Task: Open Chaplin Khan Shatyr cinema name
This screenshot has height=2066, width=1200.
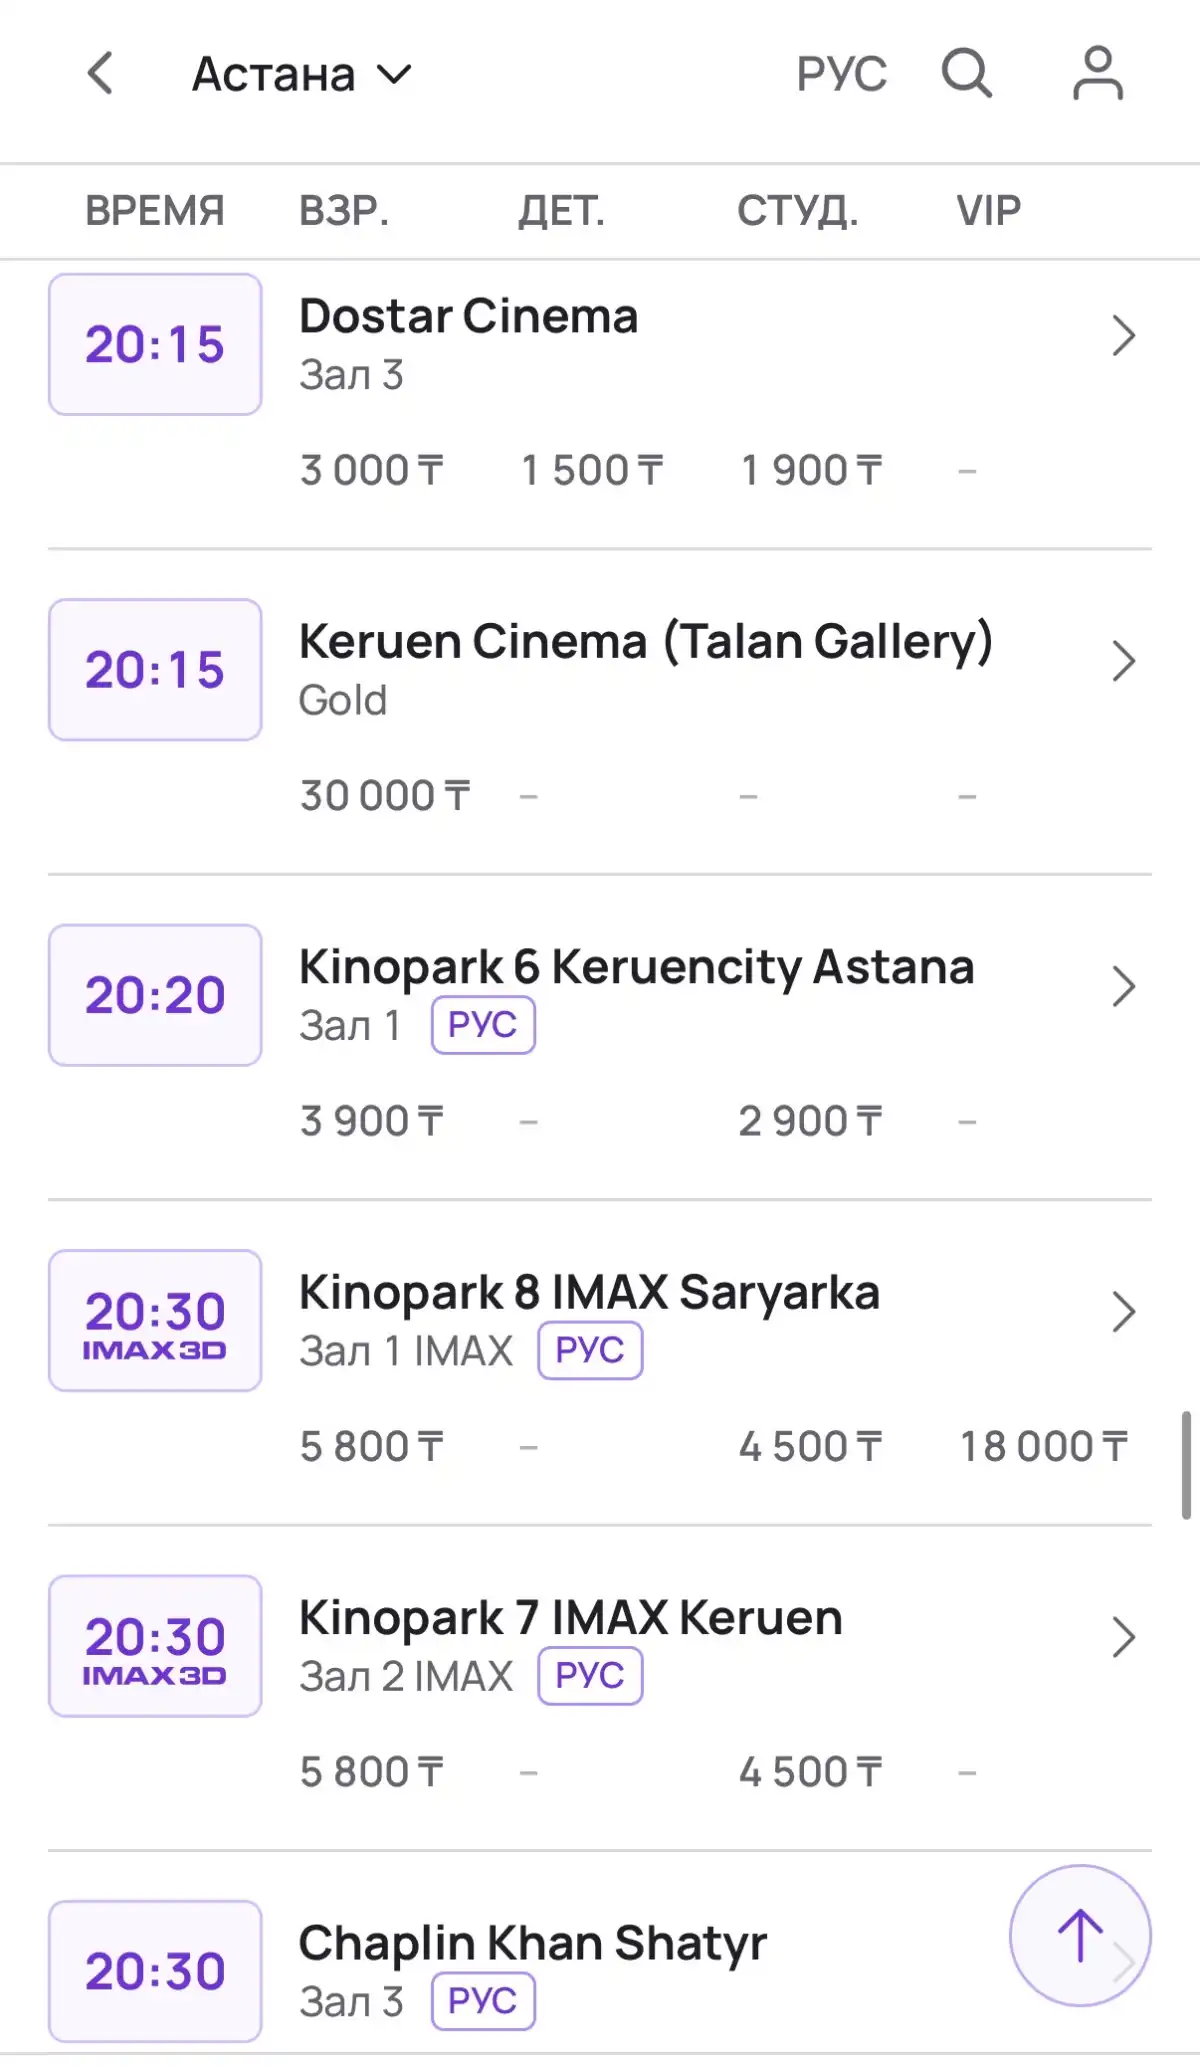Action: tap(532, 1943)
